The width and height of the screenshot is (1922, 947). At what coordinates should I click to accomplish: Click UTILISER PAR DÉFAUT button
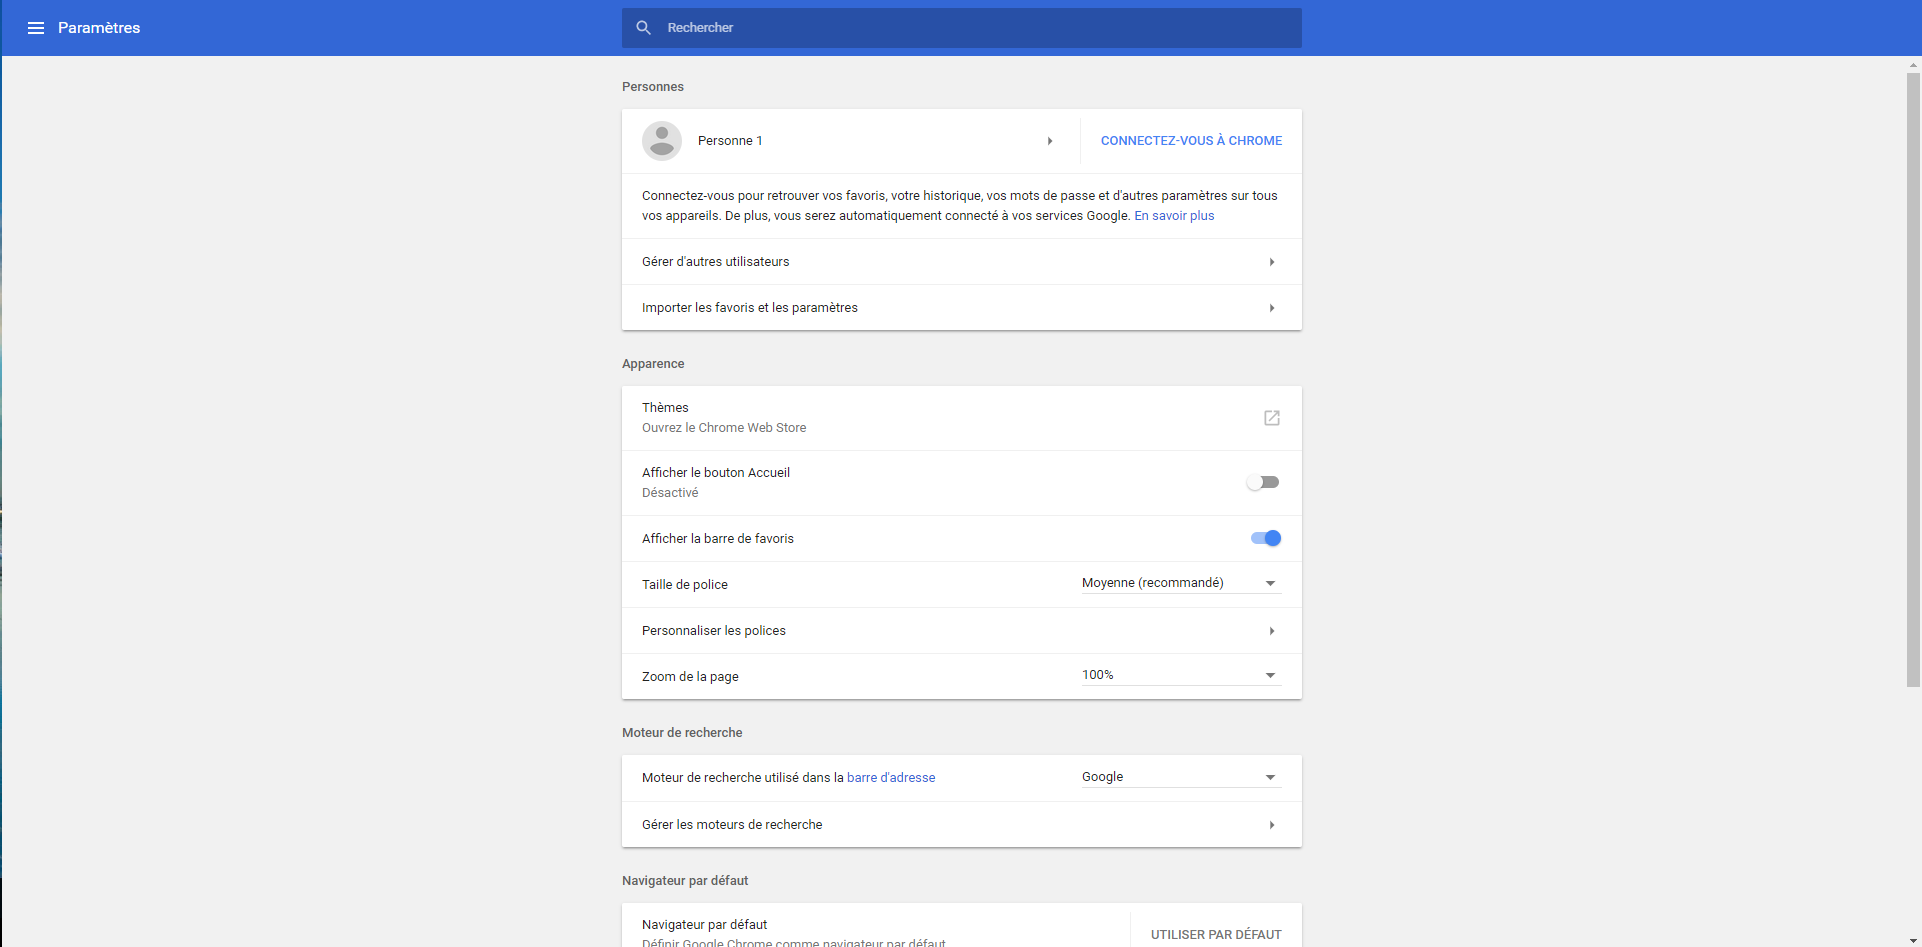[x=1216, y=935]
